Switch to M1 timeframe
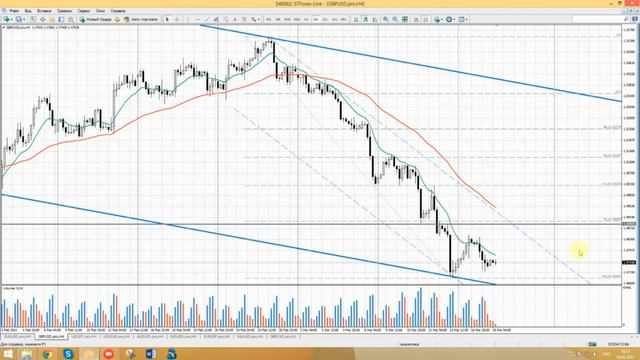This screenshot has width=640, height=360. point(269,19)
